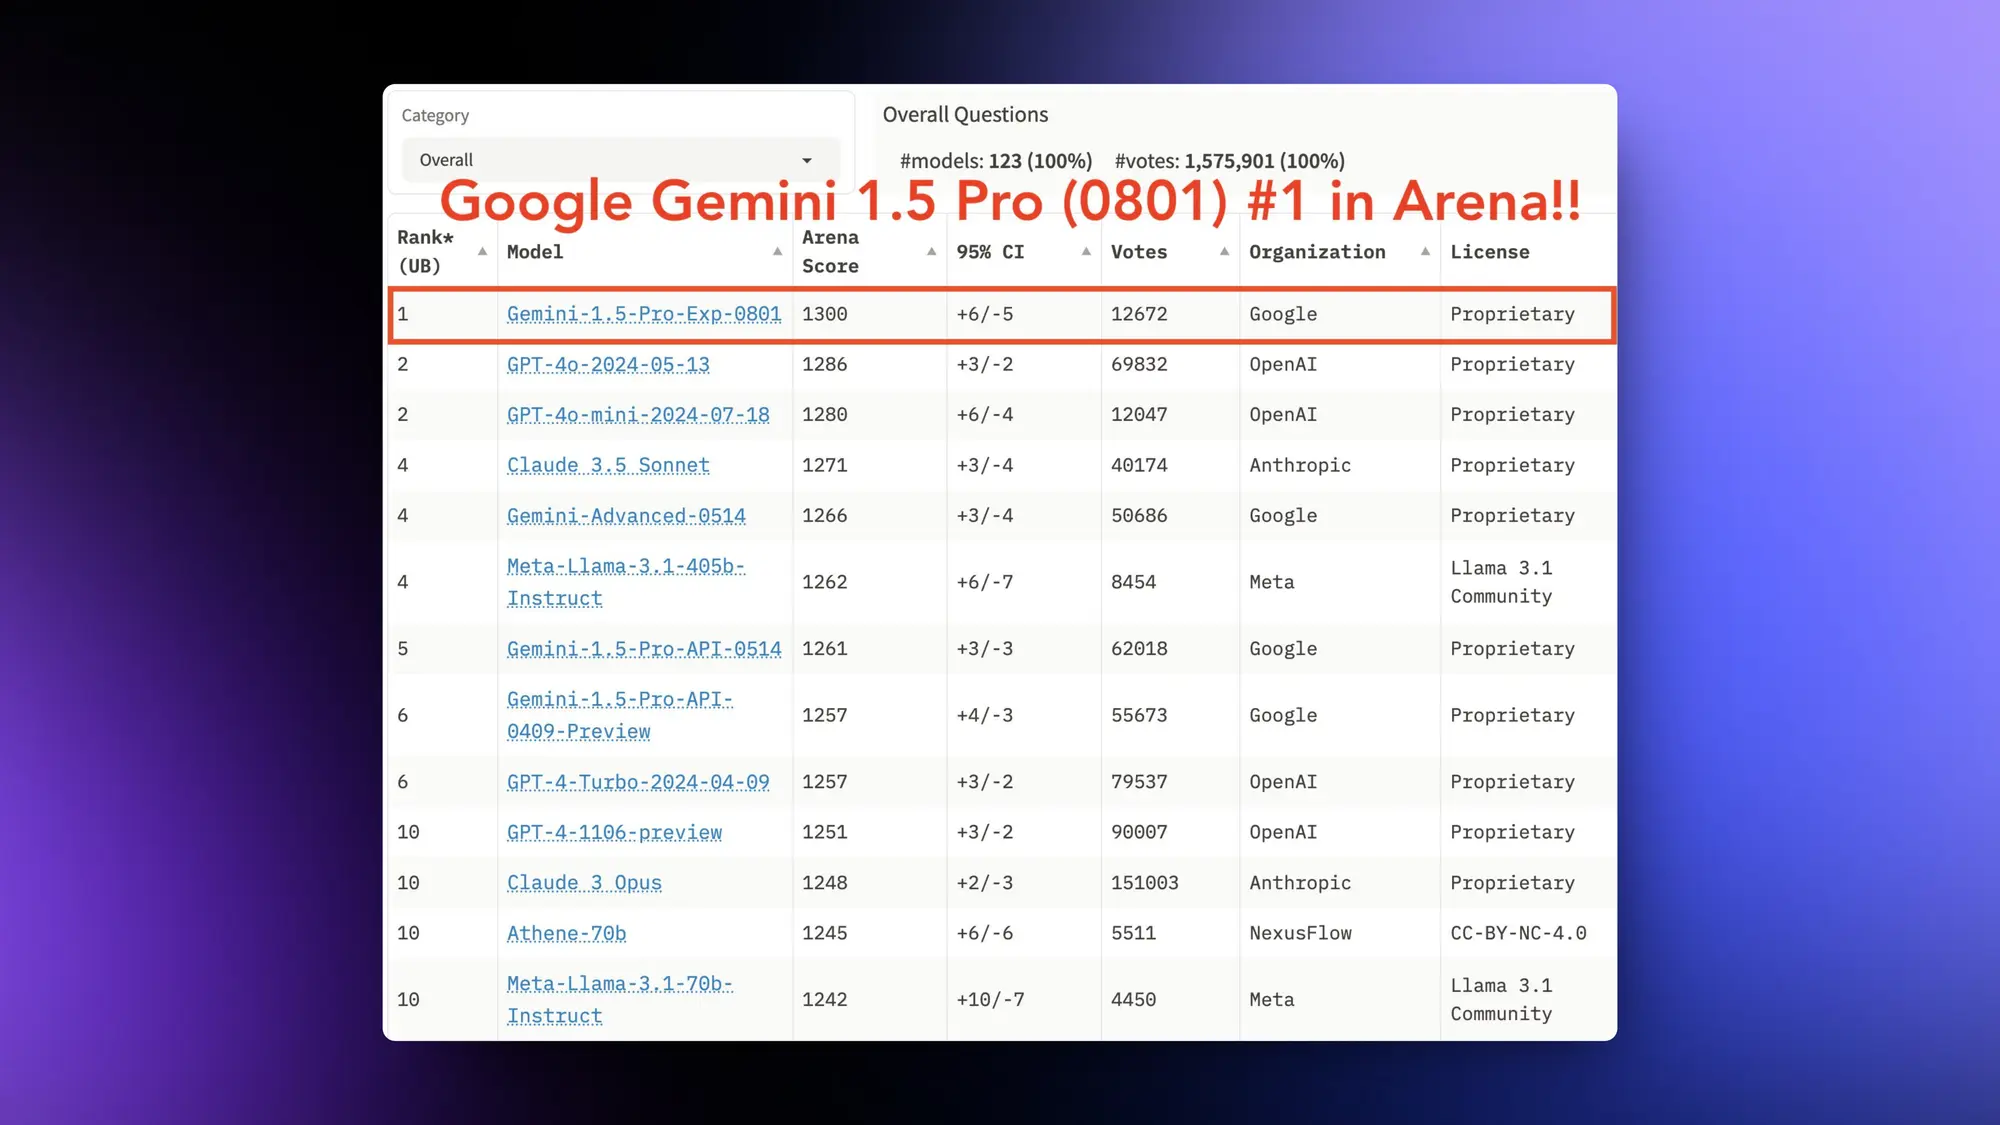Open Gemini-1.5-Pro-API-0409-Preview model link

(x=620, y=715)
